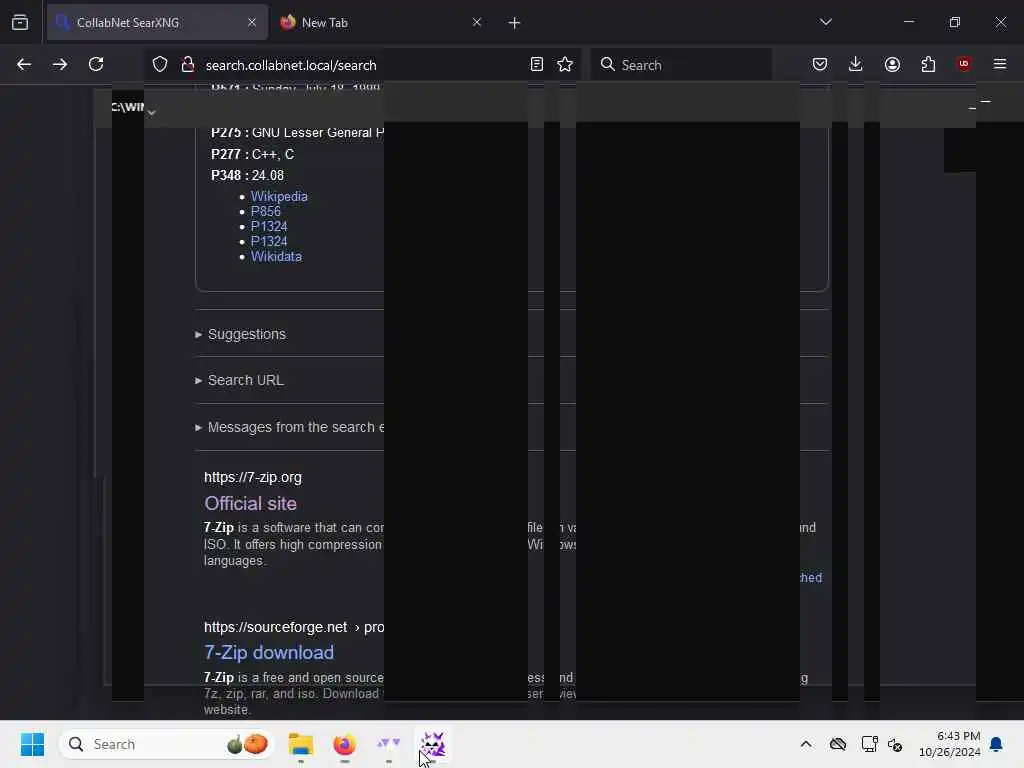
Task: Bookmark this page with the star
Action: pyautogui.click(x=565, y=64)
